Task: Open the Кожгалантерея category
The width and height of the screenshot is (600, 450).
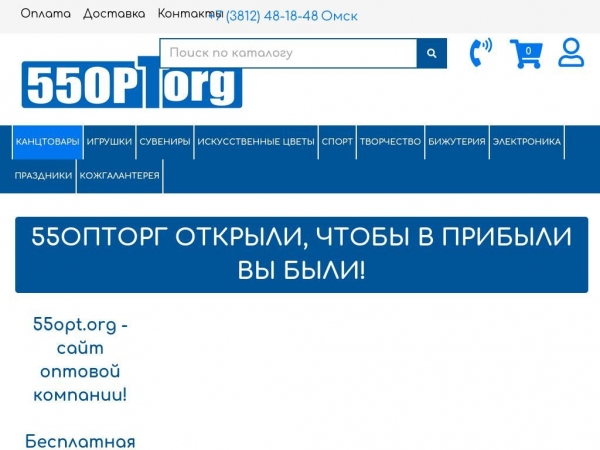Action: tap(119, 176)
